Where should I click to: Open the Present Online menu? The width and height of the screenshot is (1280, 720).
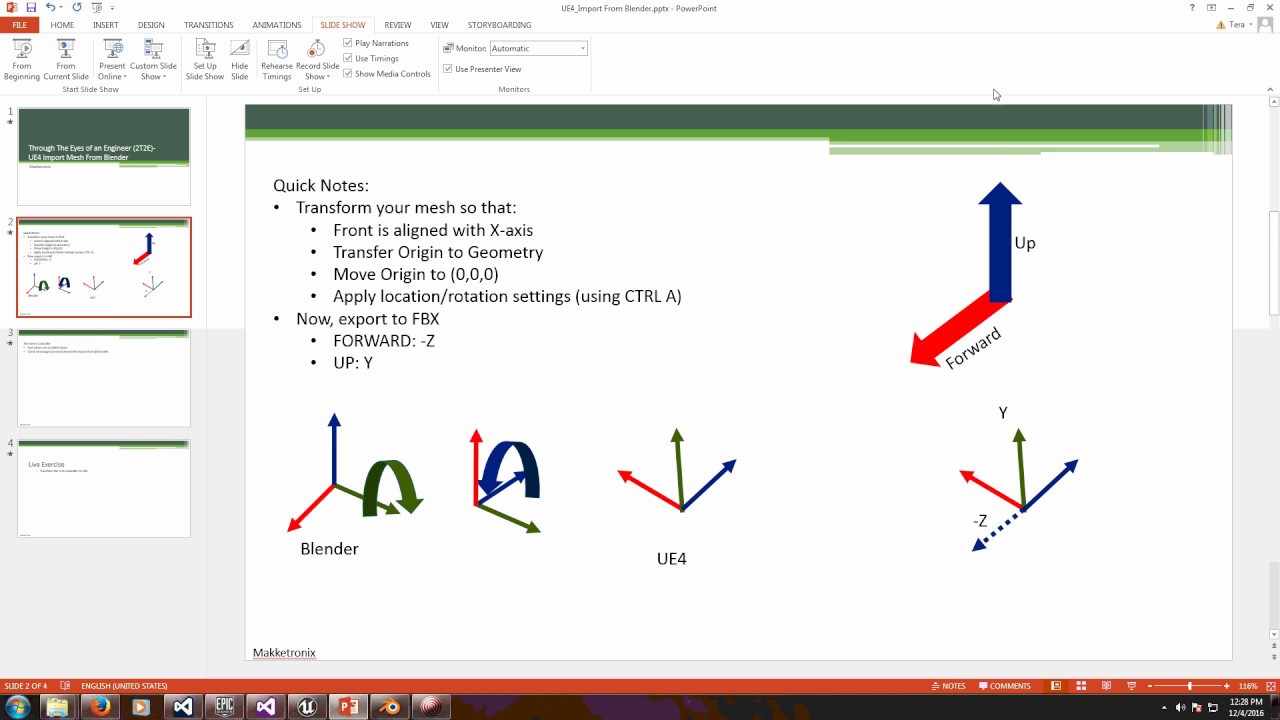point(112,60)
